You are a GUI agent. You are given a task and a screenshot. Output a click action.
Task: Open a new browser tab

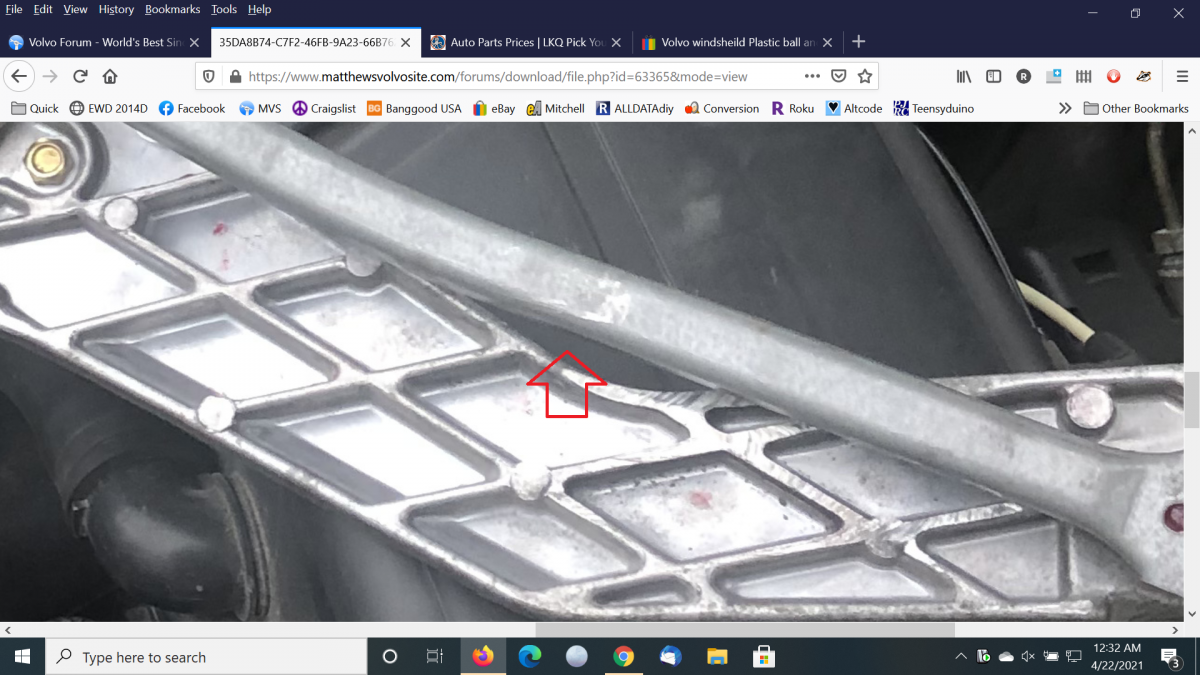(858, 42)
